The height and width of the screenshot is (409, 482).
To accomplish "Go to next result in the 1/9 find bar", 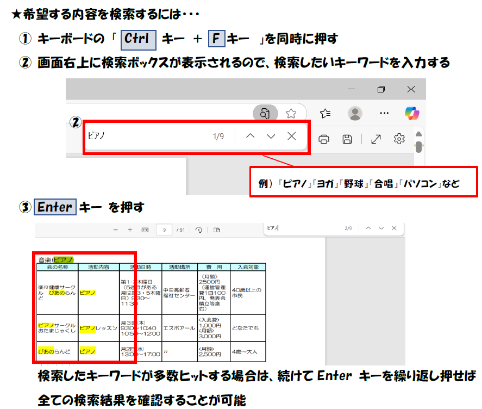I will [271, 136].
